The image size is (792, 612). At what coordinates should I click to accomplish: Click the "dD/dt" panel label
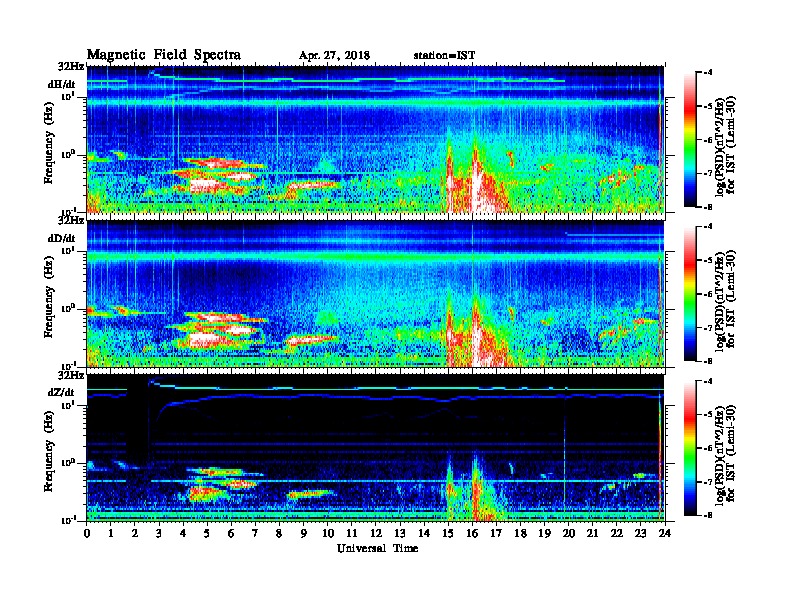pyautogui.click(x=62, y=238)
